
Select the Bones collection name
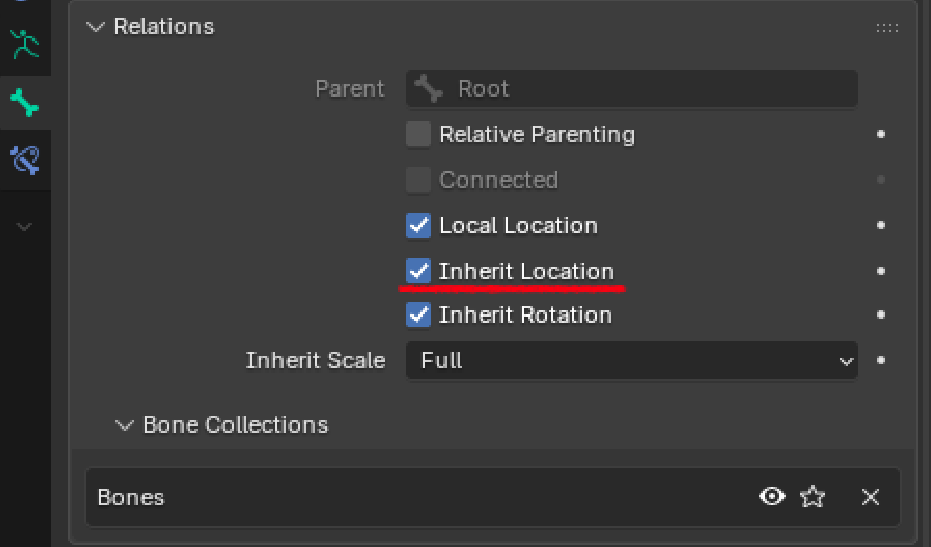(131, 498)
